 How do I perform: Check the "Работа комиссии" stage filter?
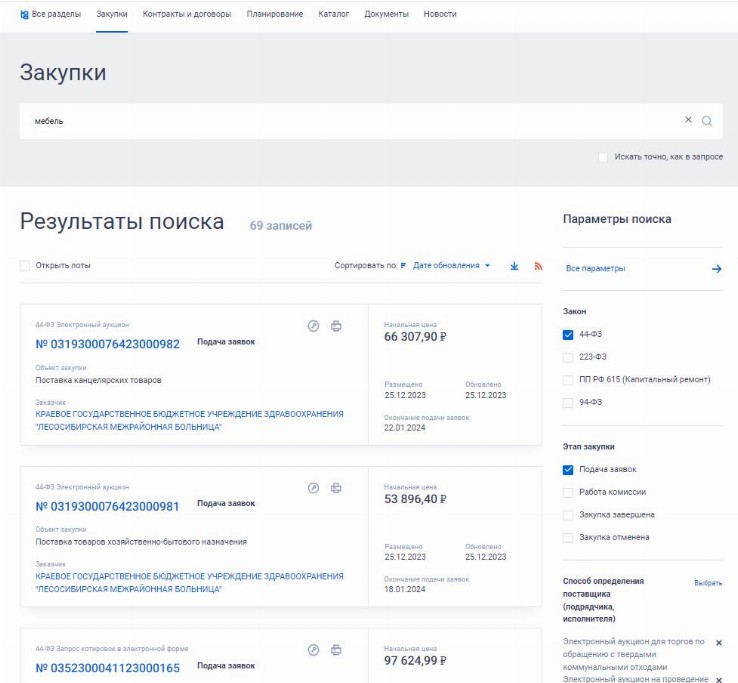pyautogui.click(x=568, y=492)
